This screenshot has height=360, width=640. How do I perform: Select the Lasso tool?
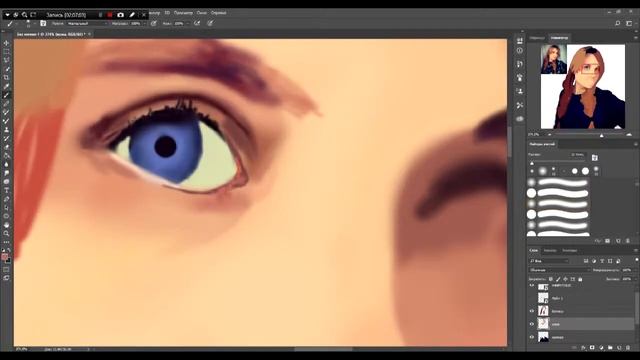pyautogui.click(x=6, y=60)
